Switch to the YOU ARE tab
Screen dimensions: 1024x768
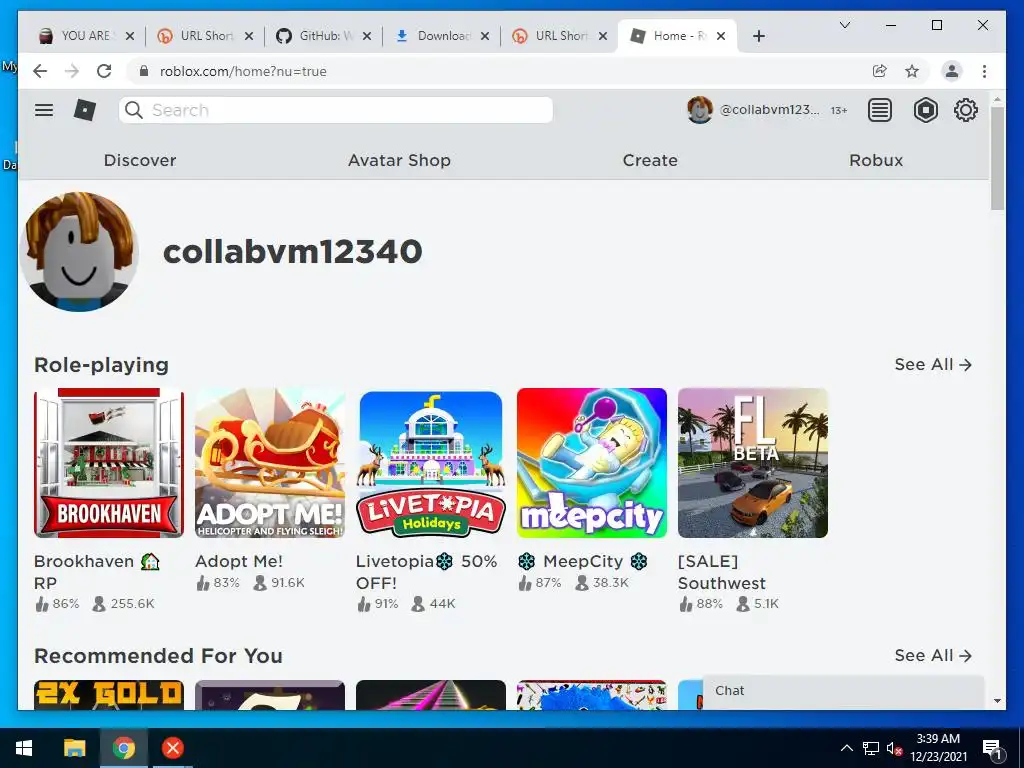point(85,36)
